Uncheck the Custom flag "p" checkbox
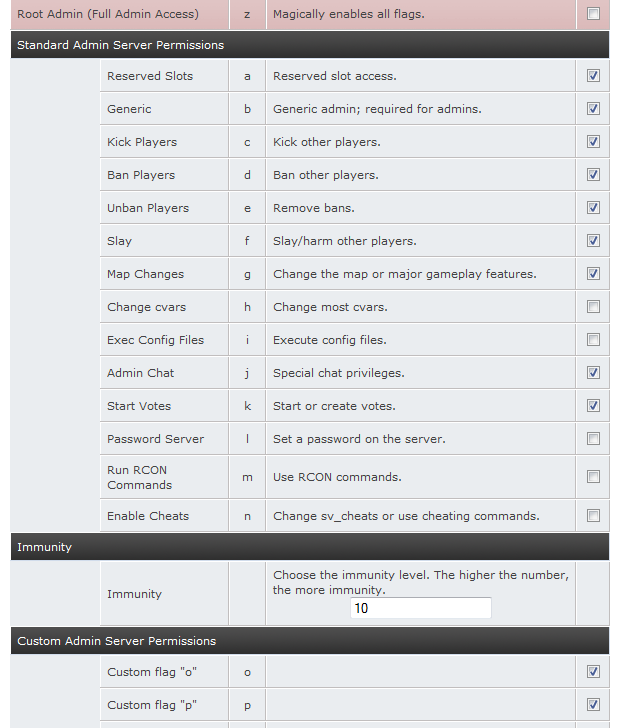 [593, 705]
